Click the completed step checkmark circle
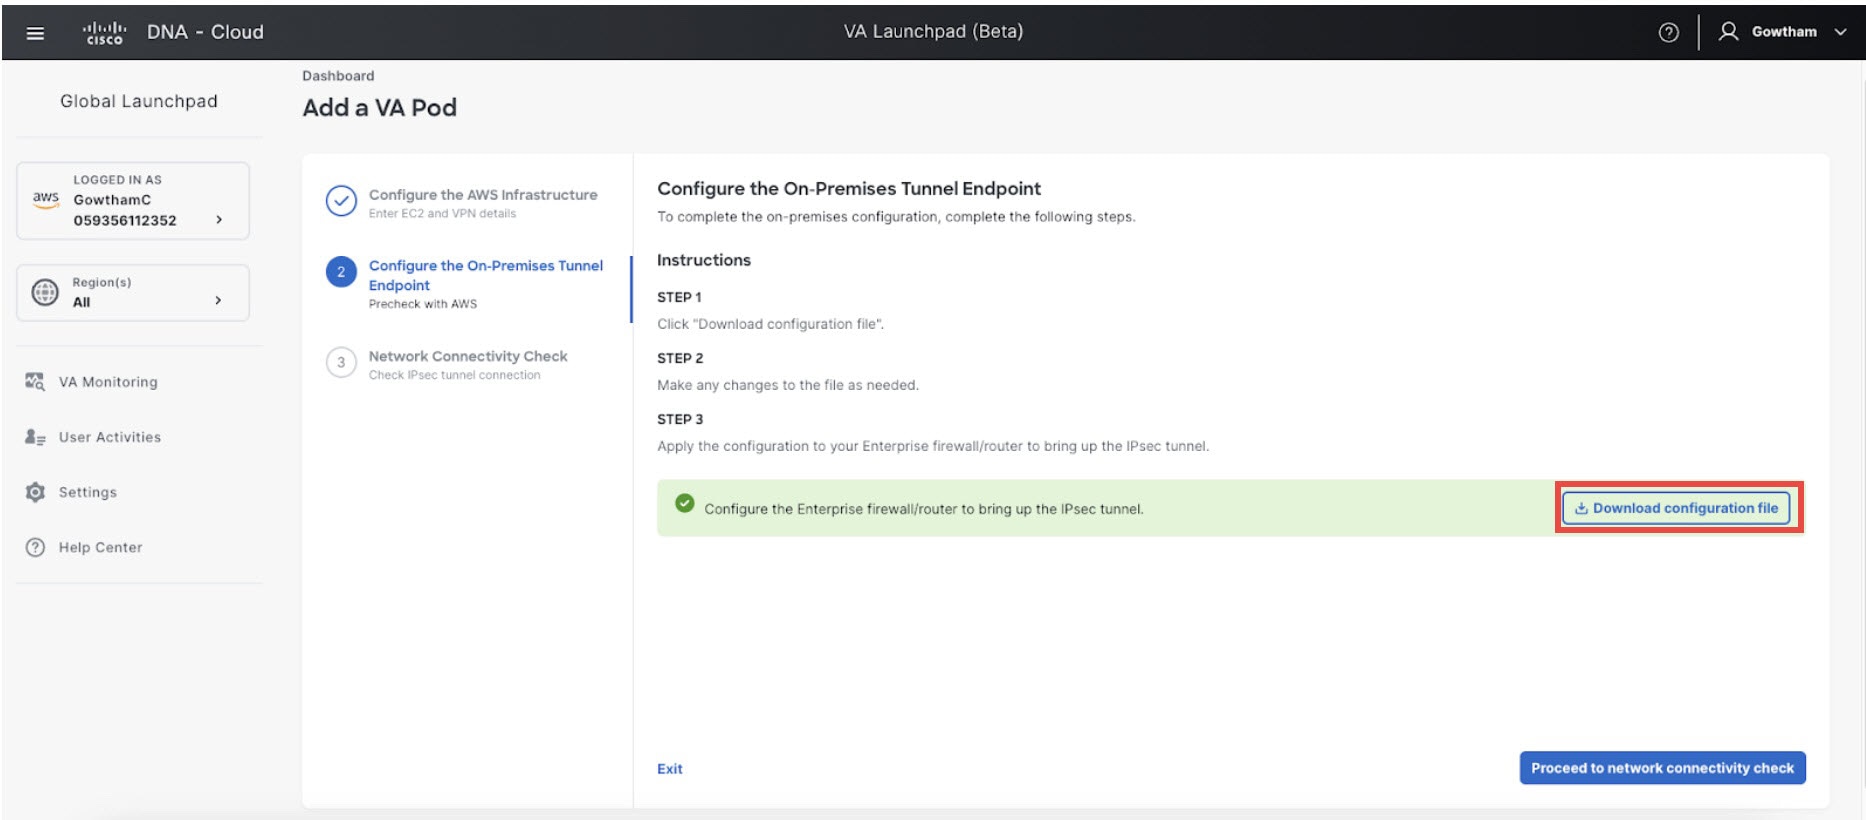 pos(341,201)
